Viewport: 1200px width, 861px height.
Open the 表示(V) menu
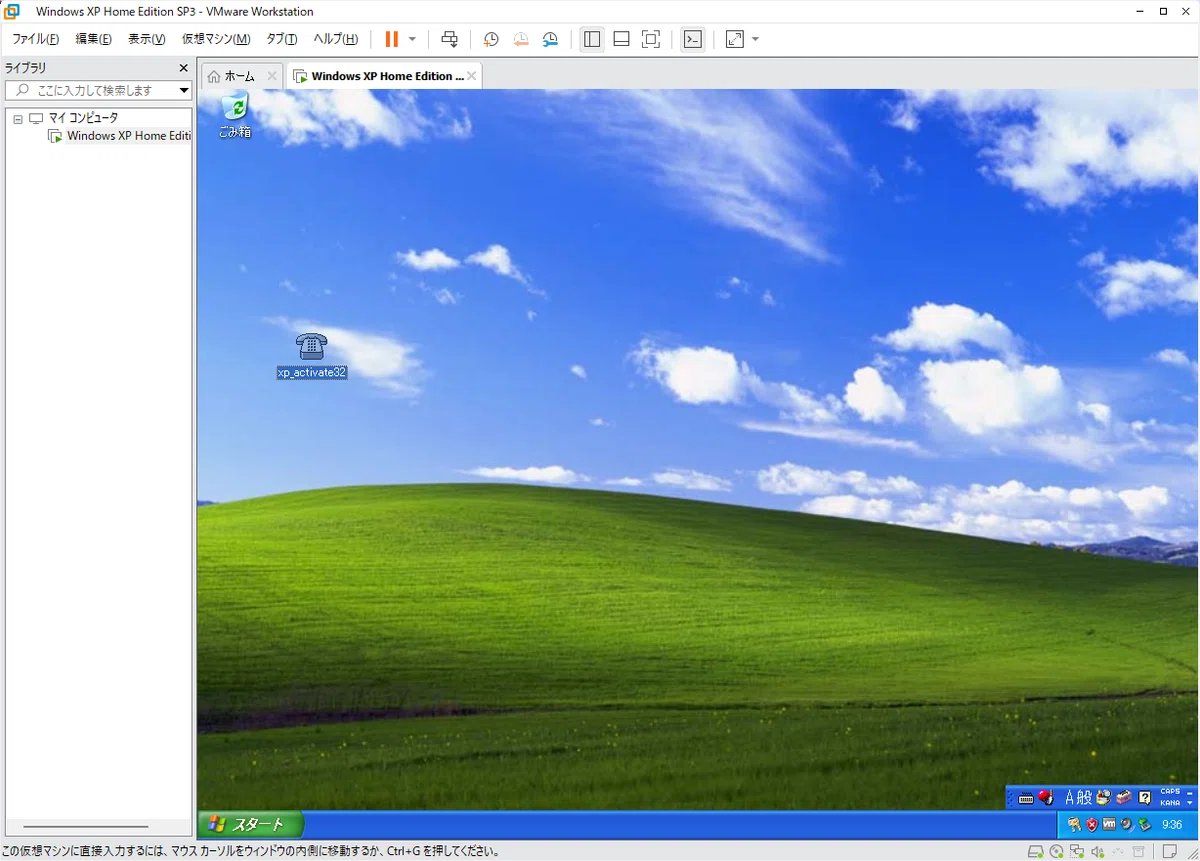coord(146,39)
